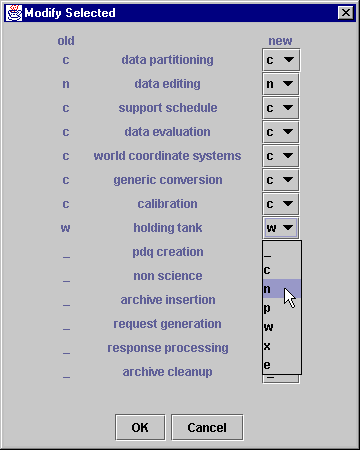The image size is (360, 450).
Task: Choose option c in the dropdown list
Action: (x=282, y=270)
